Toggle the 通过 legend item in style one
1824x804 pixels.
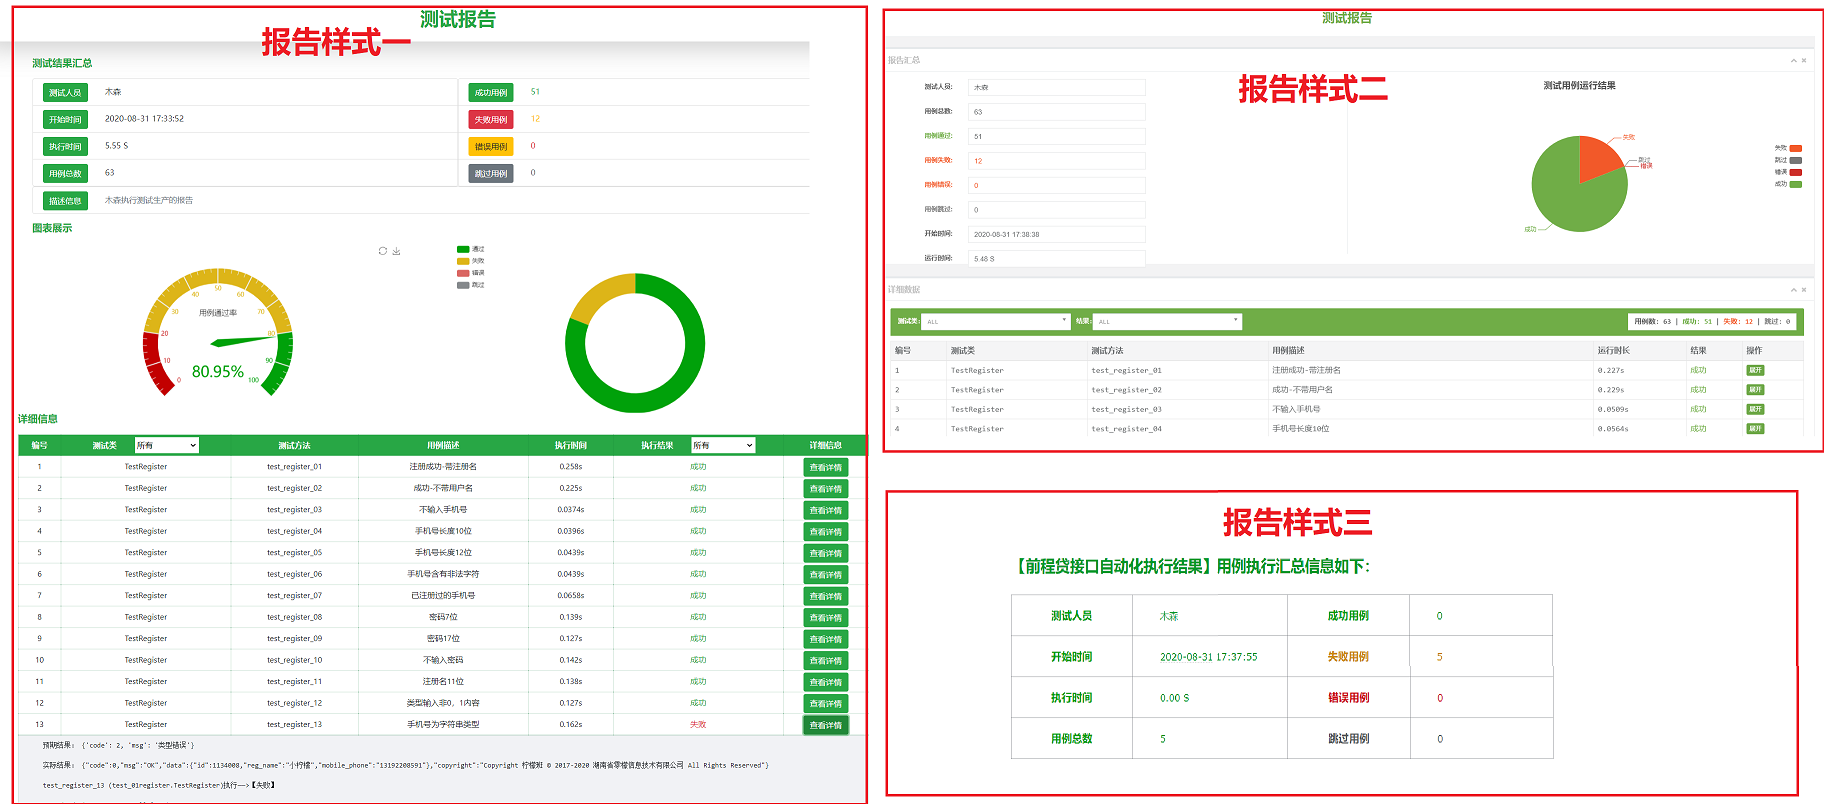470,249
